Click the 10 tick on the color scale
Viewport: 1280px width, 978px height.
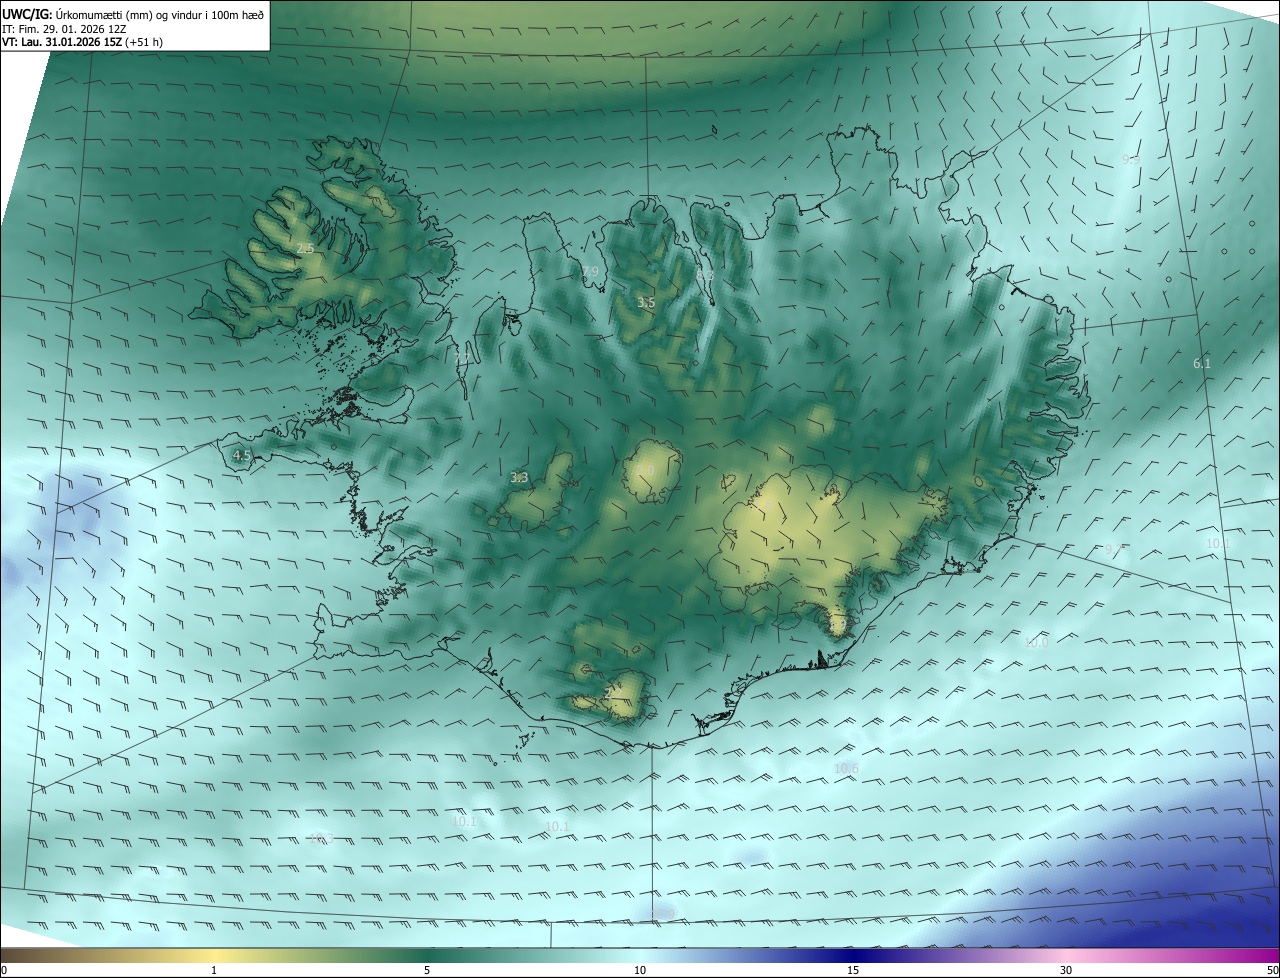[640, 970]
